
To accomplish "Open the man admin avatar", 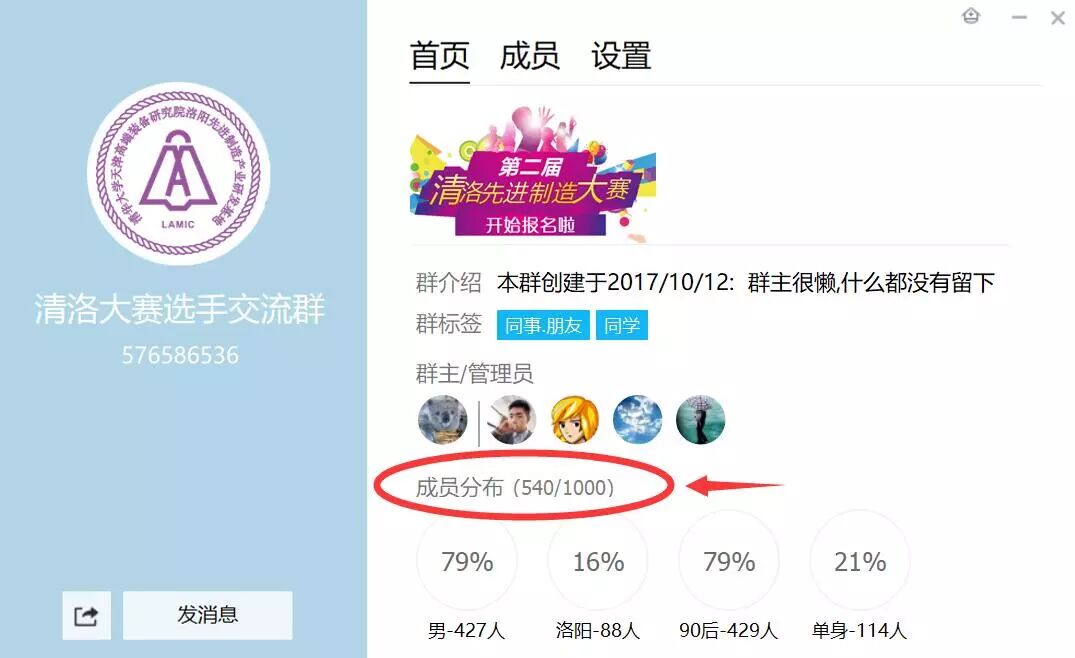I will pos(511,419).
